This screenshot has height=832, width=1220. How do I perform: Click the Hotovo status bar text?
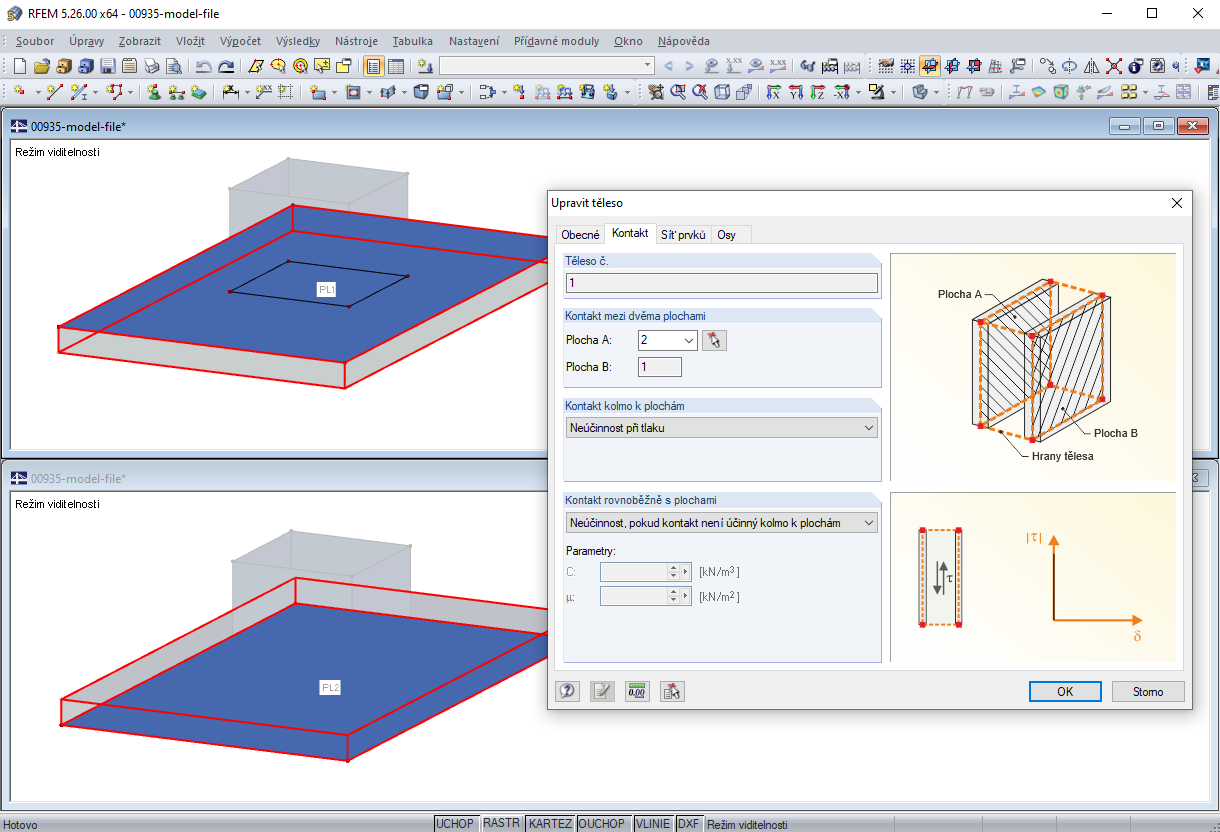coord(21,825)
